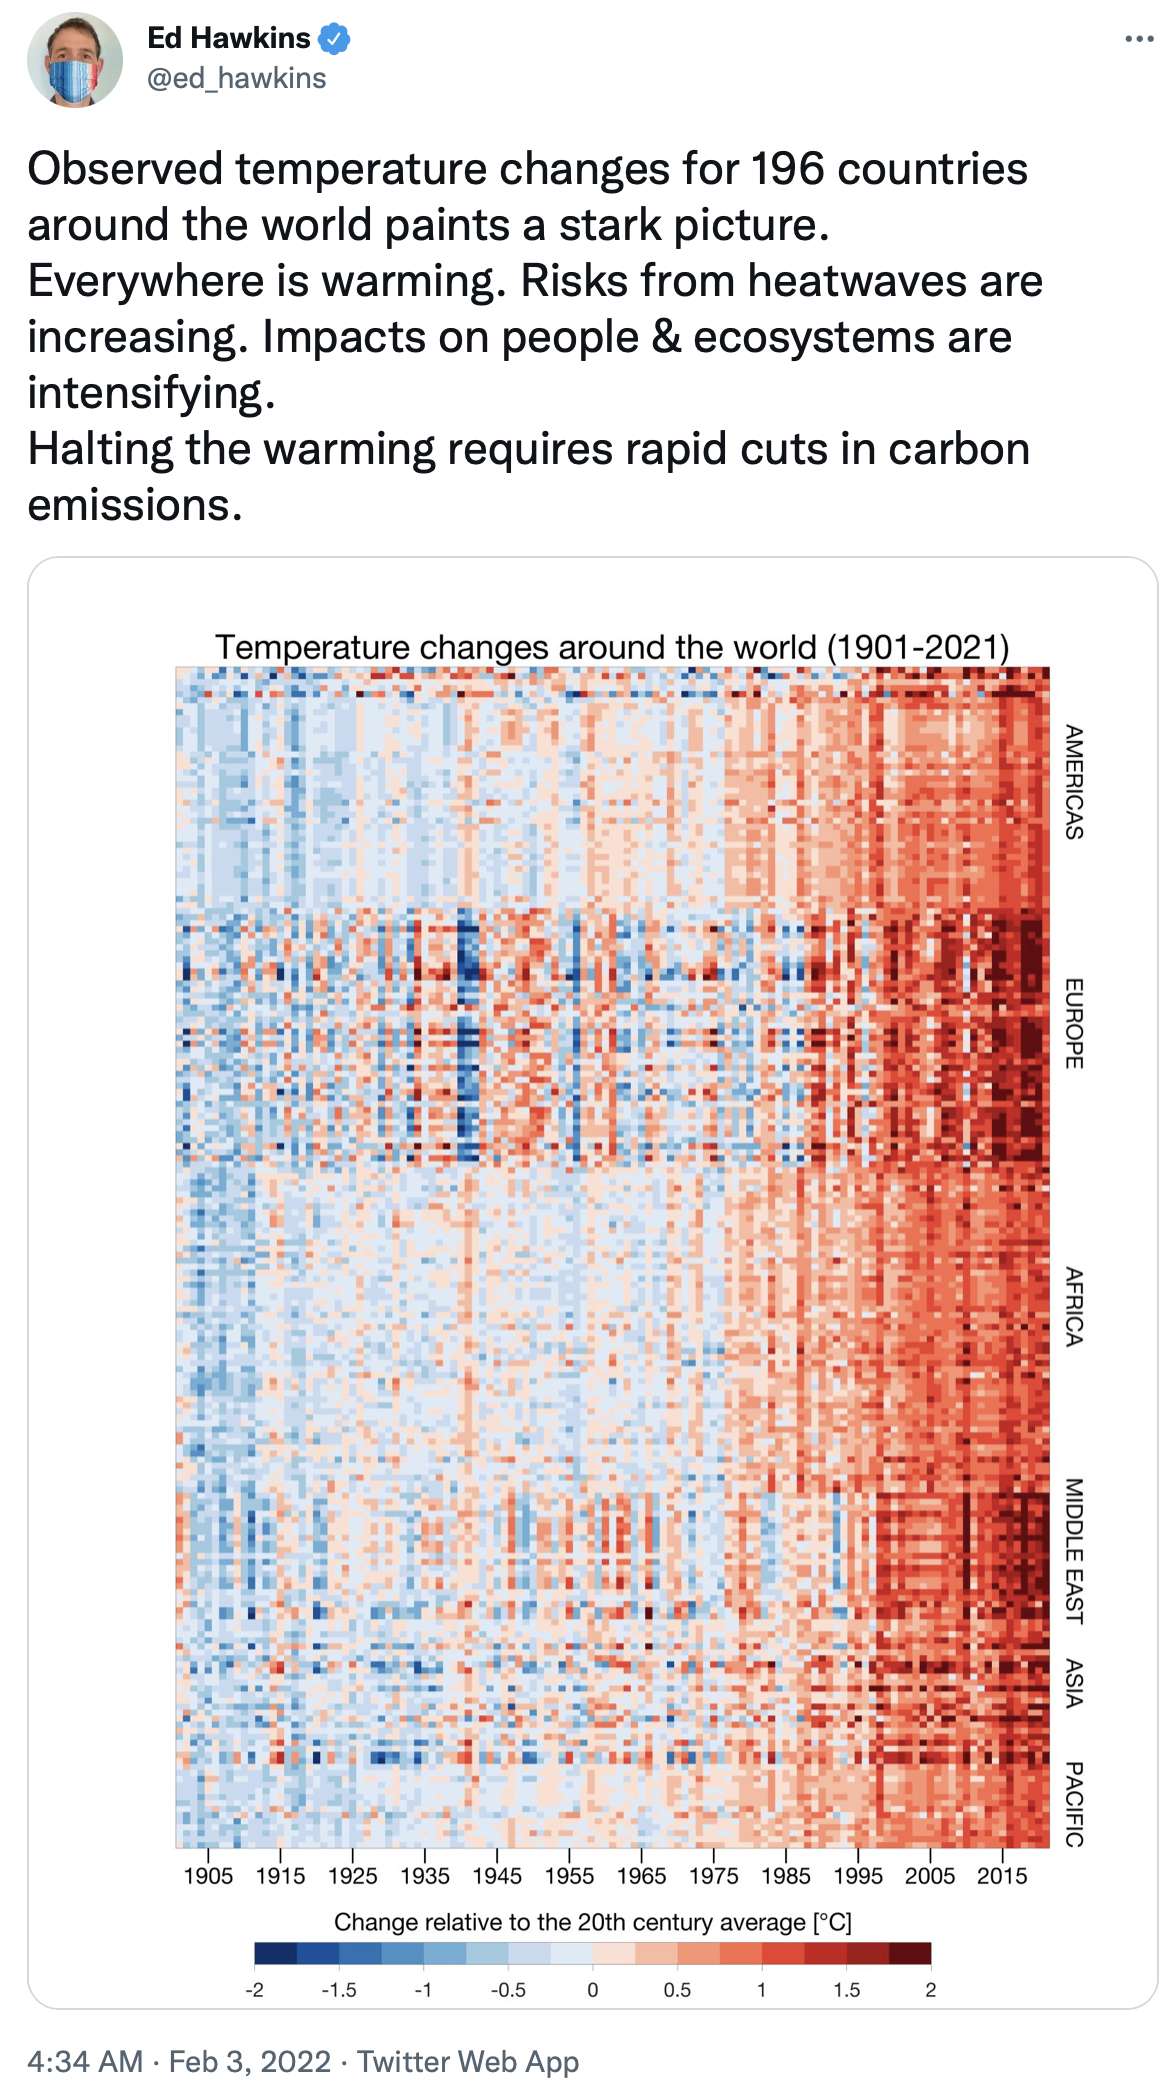Click the 1905 year axis label
The height and width of the screenshot is (2094, 1170).
[208, 1876]
